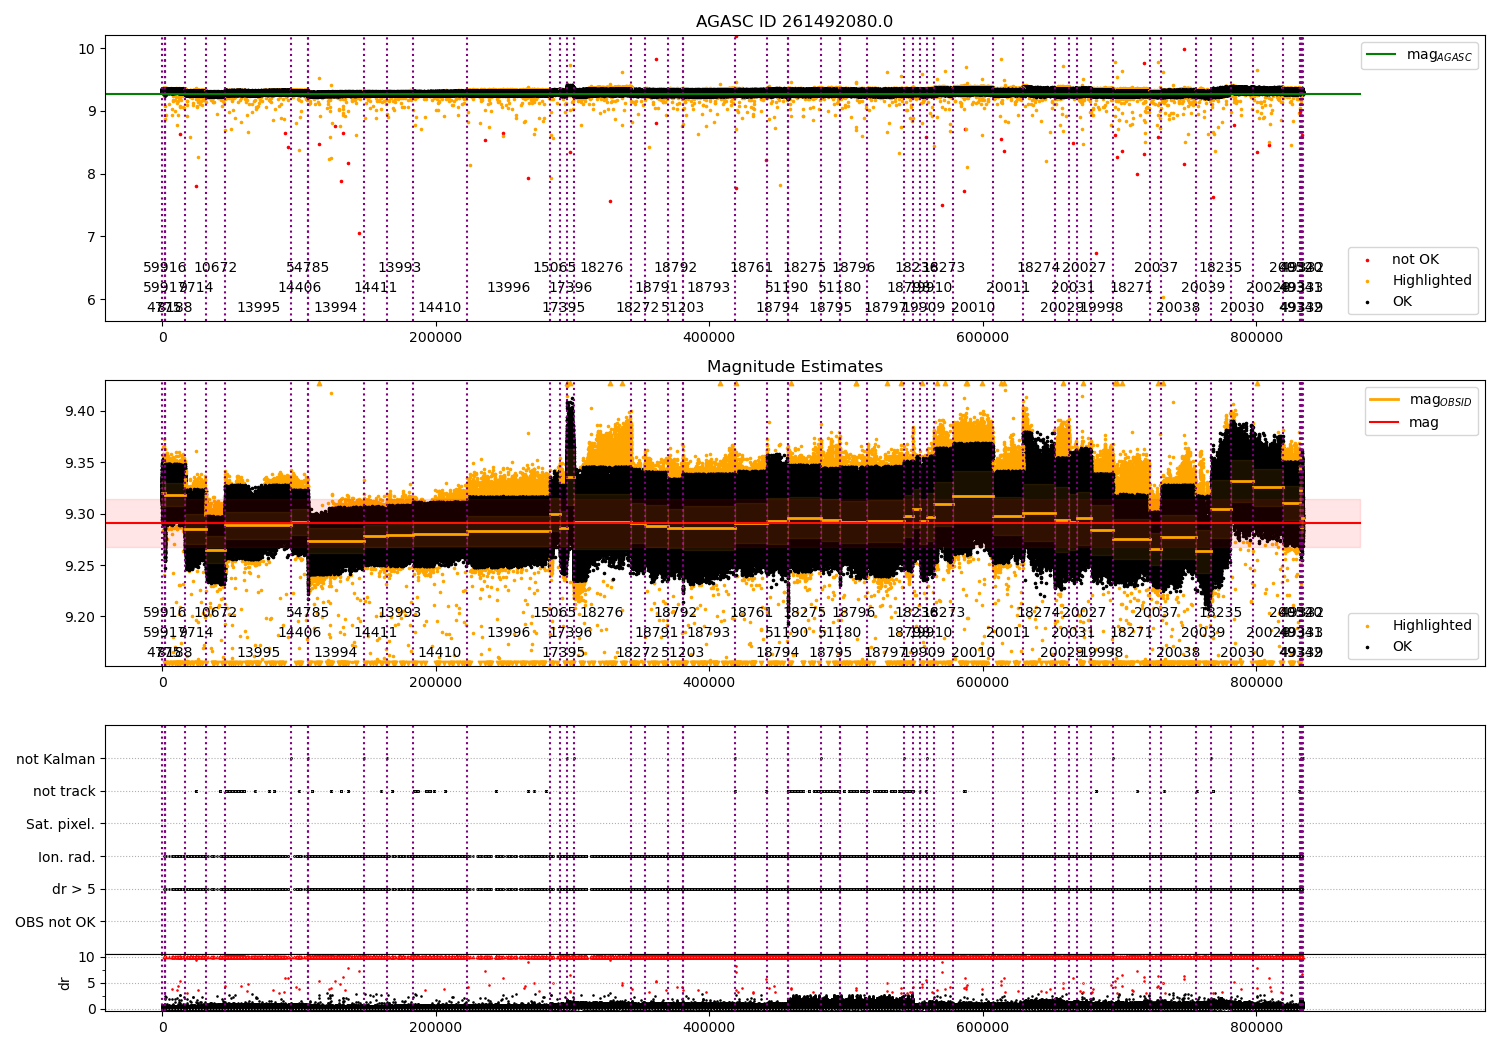Click the 'not track' y-axis label

point(64,791)
